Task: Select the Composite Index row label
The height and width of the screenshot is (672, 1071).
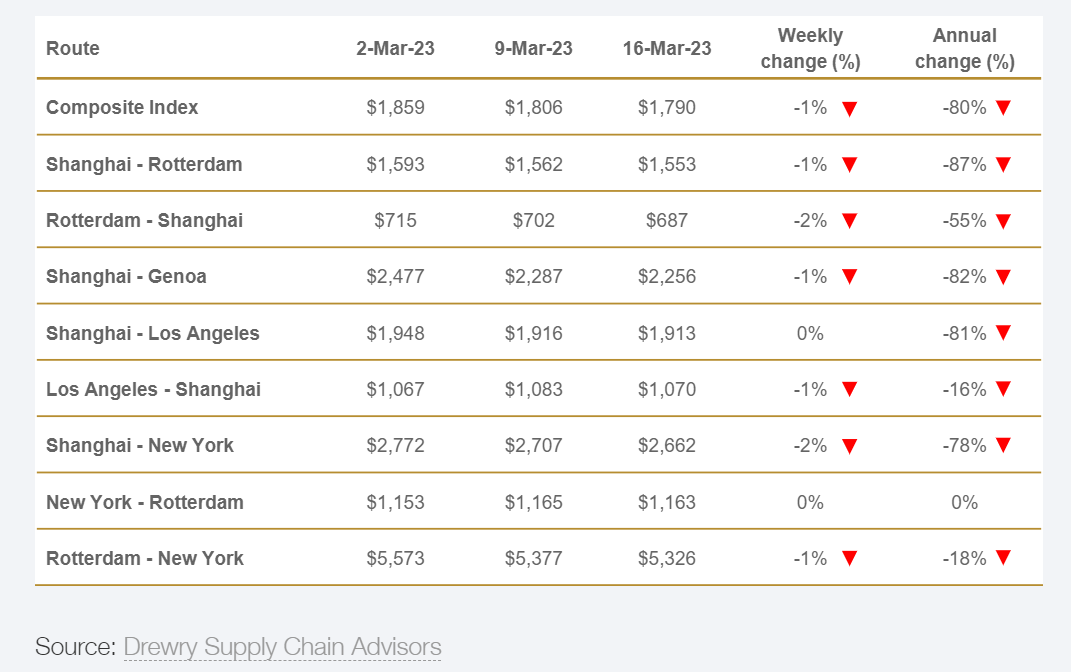Action: point(122,108)
